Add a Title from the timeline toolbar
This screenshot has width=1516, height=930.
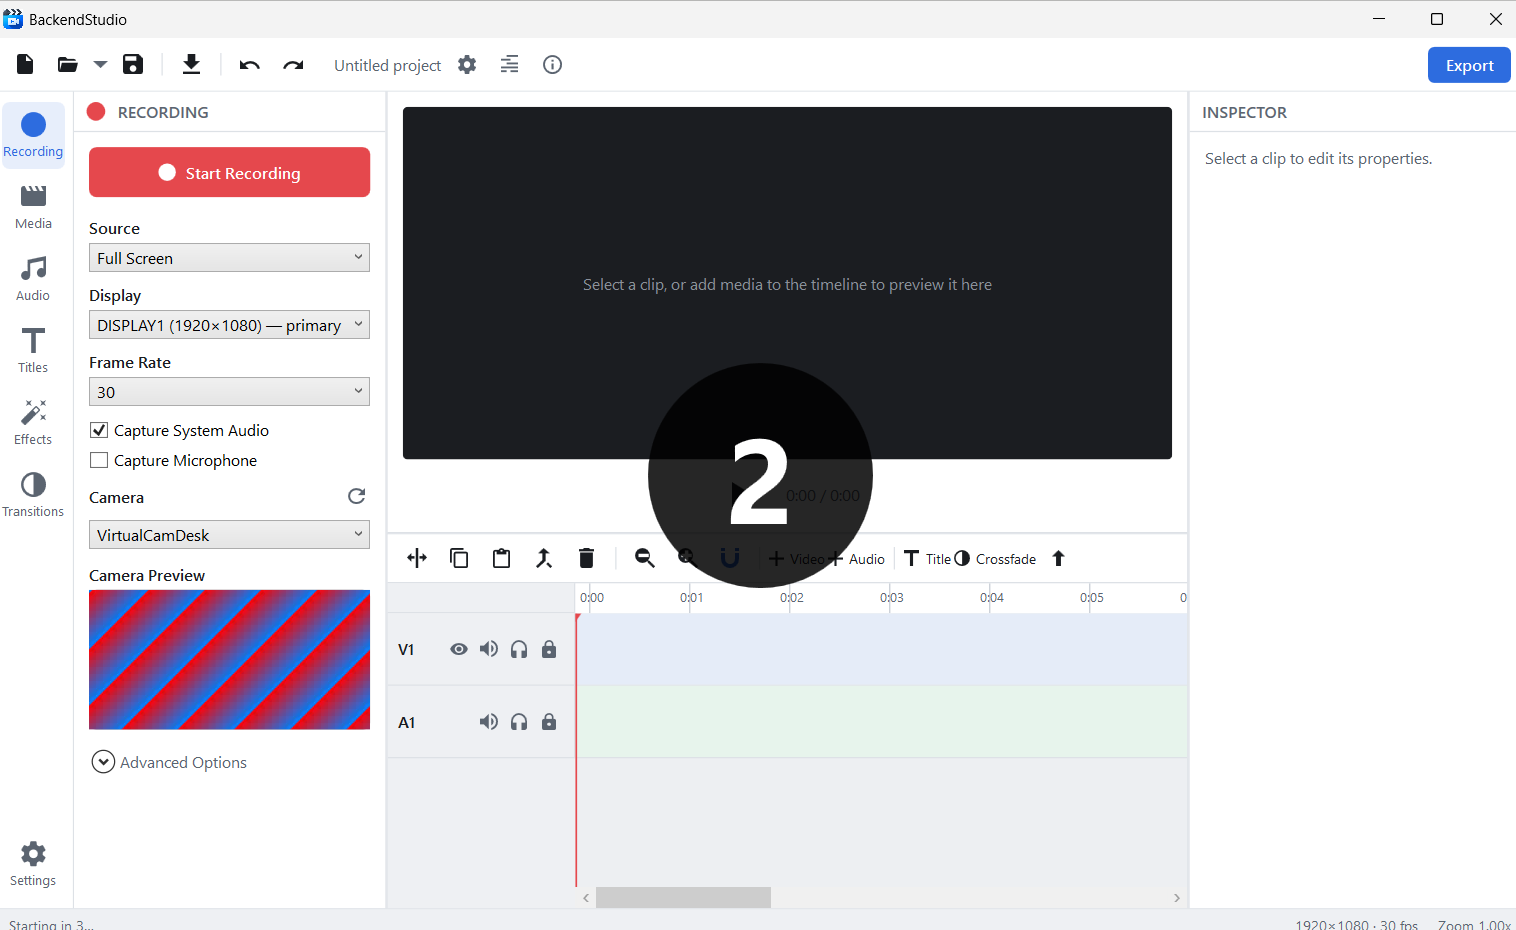pyautogui.click(x=927, y=558)
